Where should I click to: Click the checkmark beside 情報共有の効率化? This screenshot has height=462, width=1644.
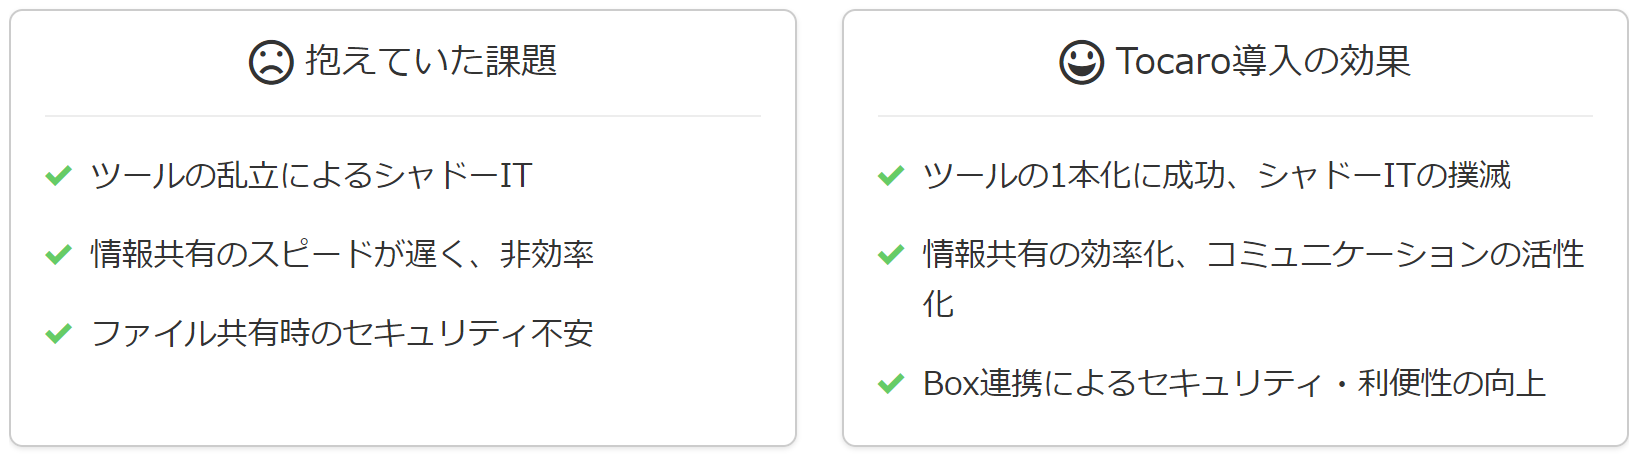891,254
